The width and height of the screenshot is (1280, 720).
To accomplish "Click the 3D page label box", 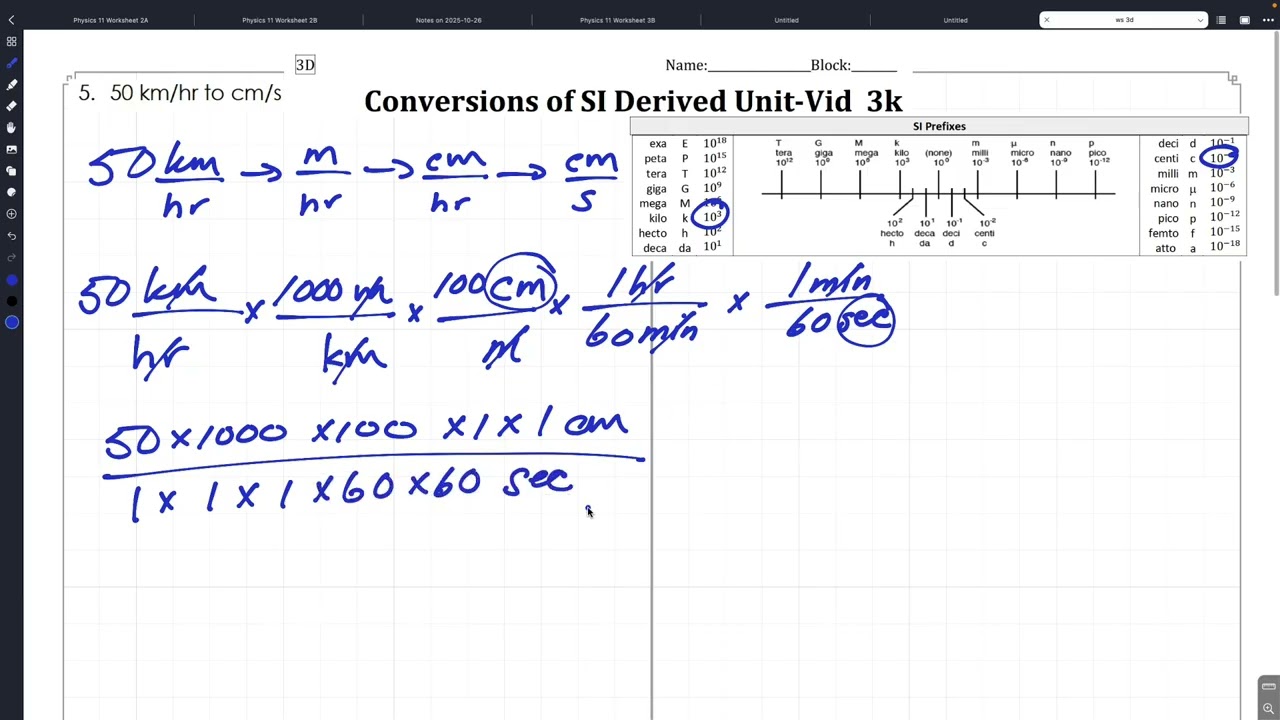I will (305, 65).
